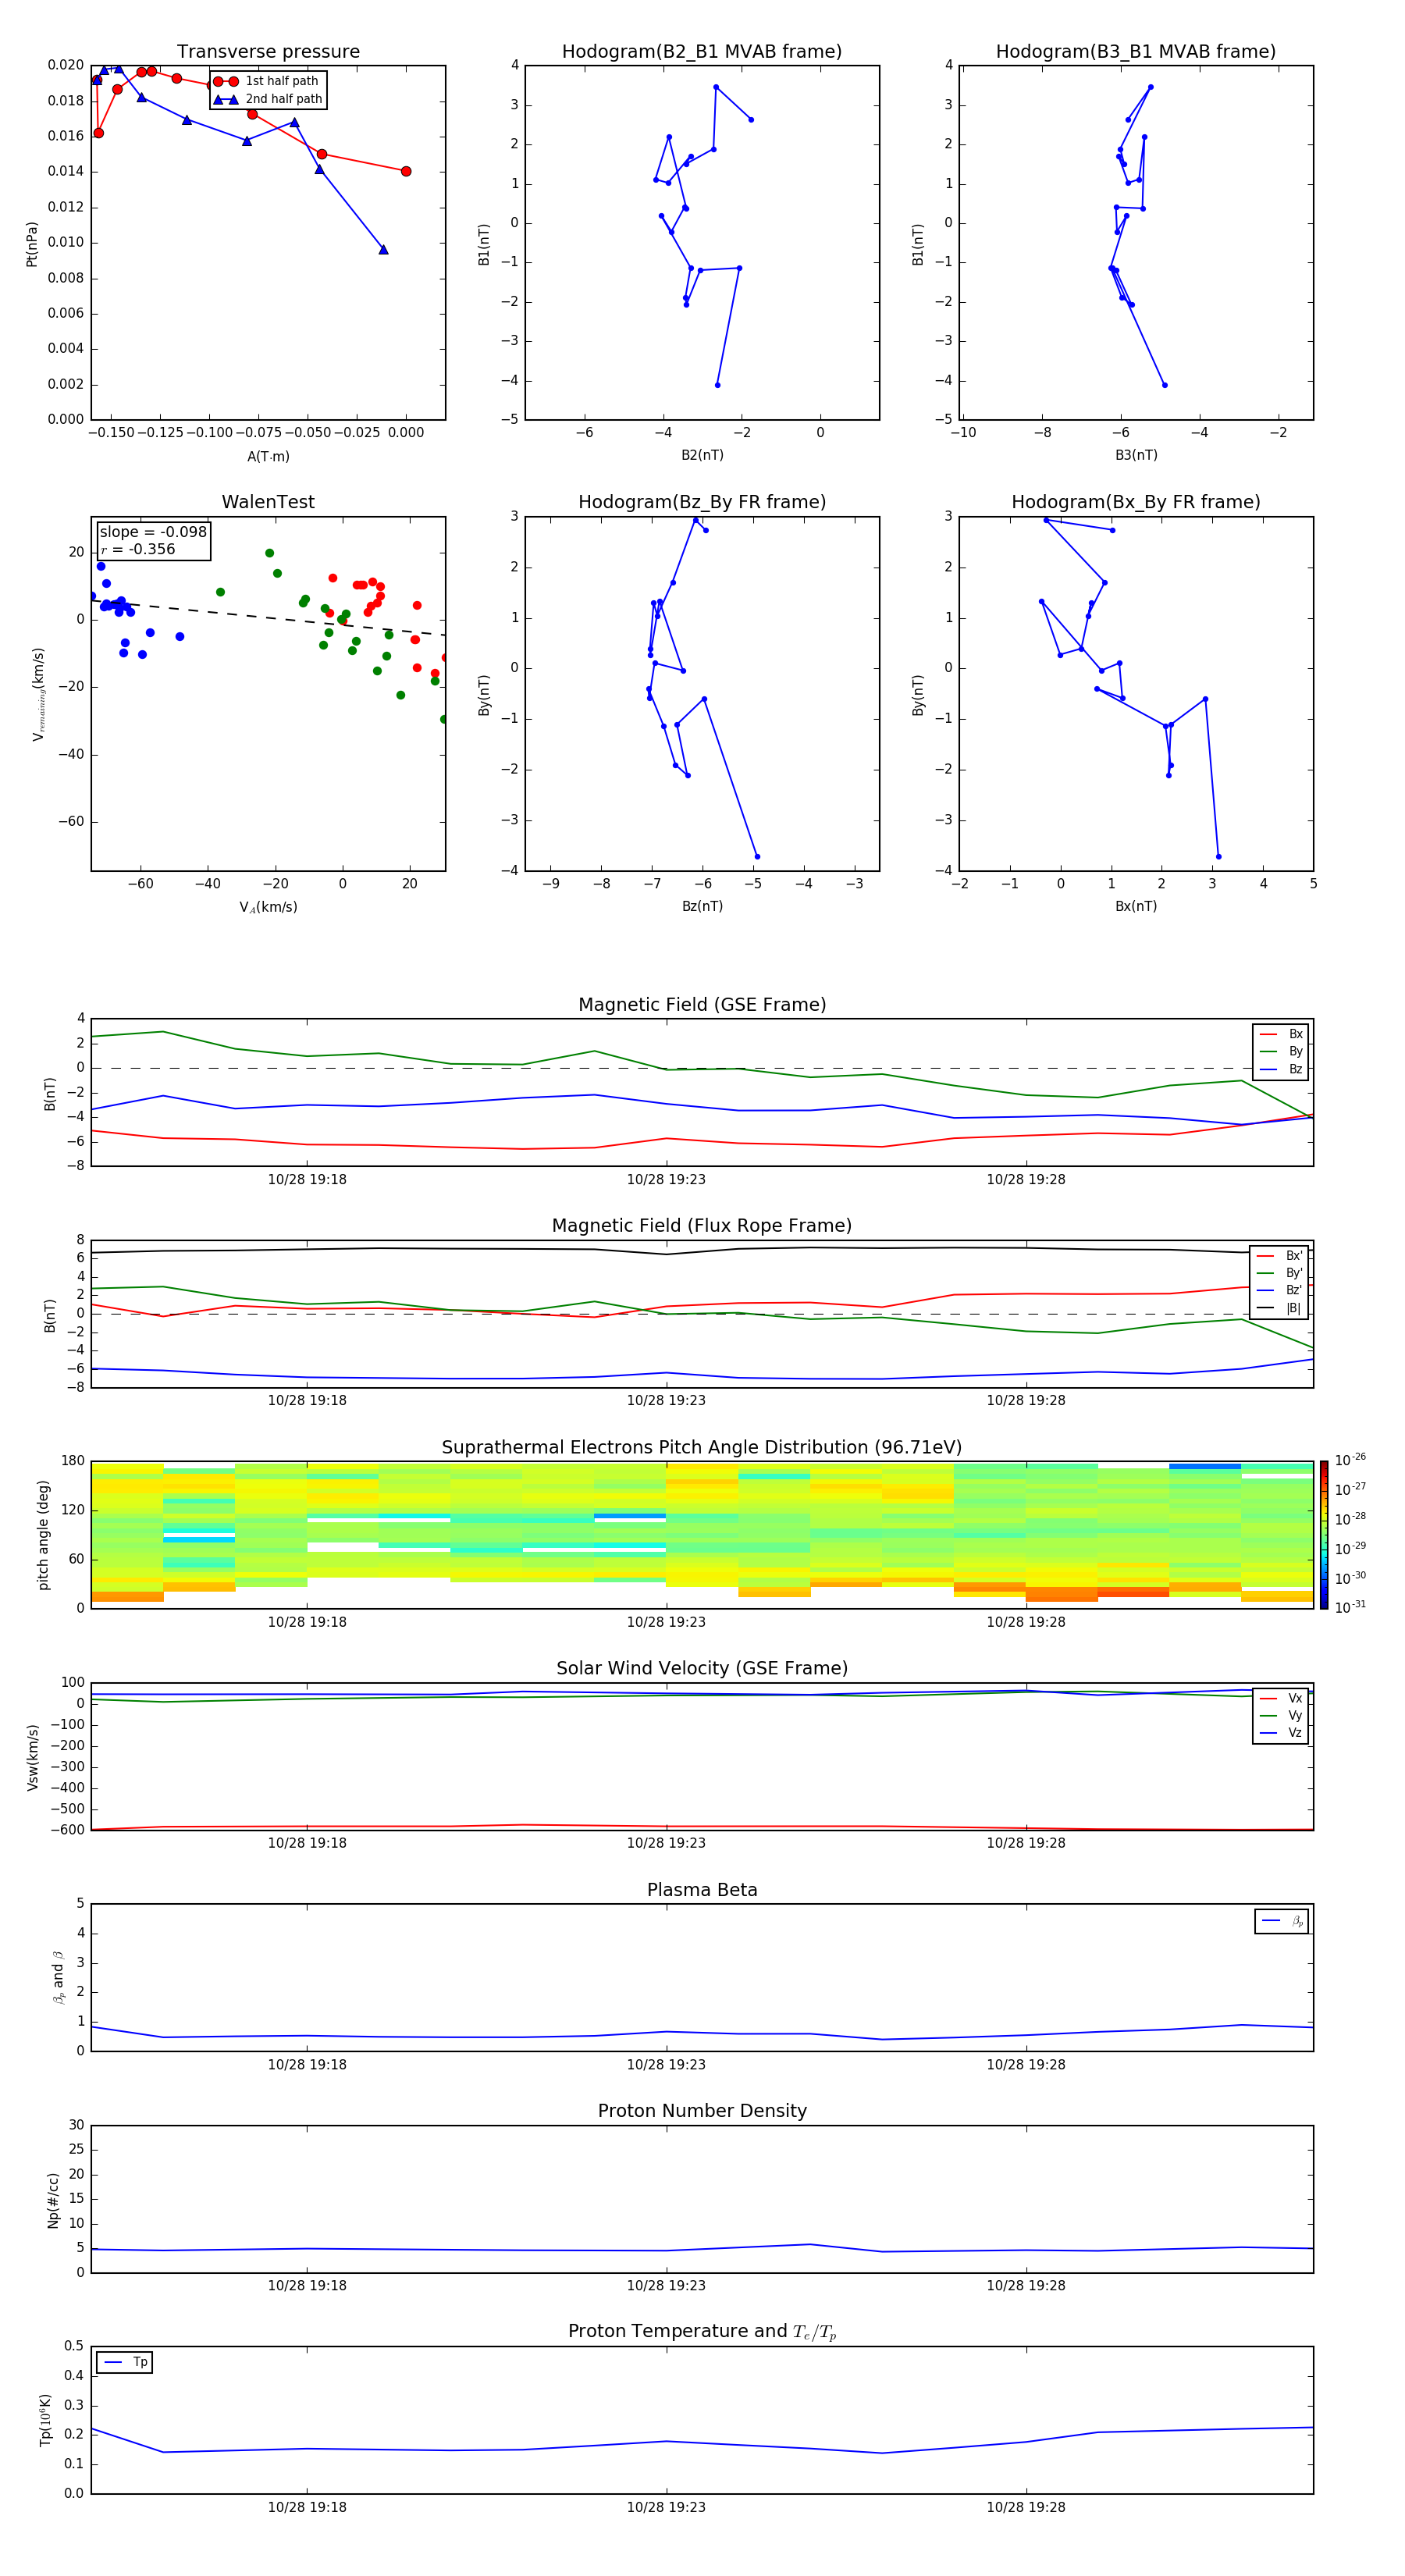The height and width of the screenshot is (2576, 1405).
Task: Click the 'Bz(nT)' x-axis label
Action: coord(702,906)
